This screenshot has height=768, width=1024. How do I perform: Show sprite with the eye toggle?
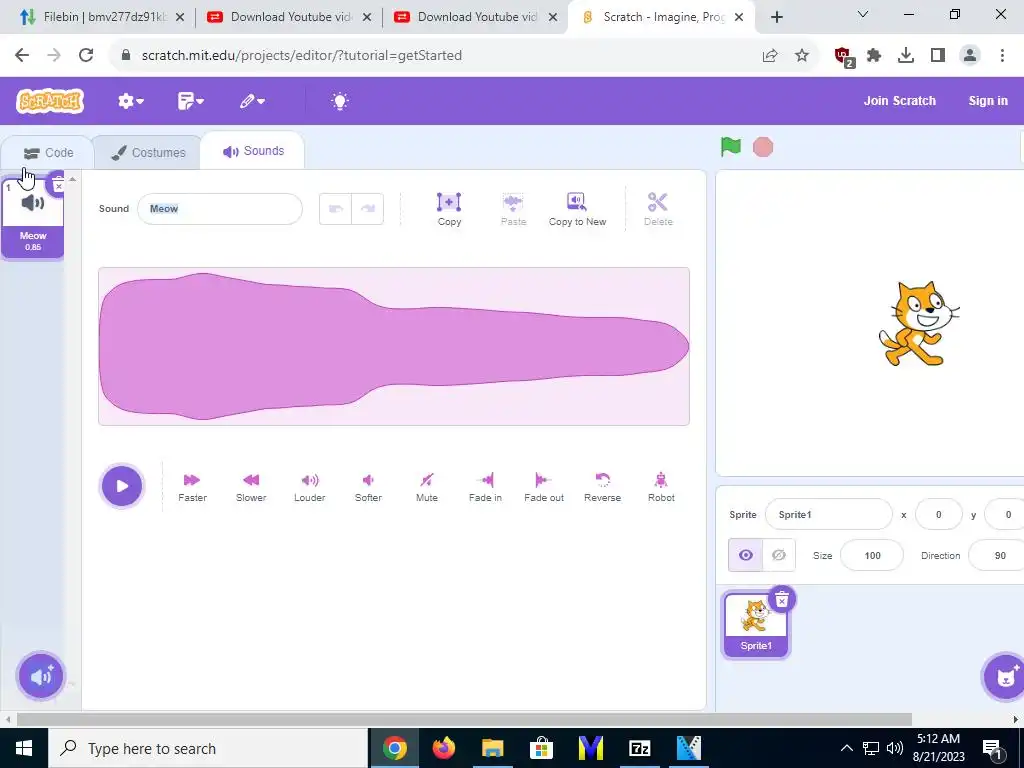pos(745,555)
